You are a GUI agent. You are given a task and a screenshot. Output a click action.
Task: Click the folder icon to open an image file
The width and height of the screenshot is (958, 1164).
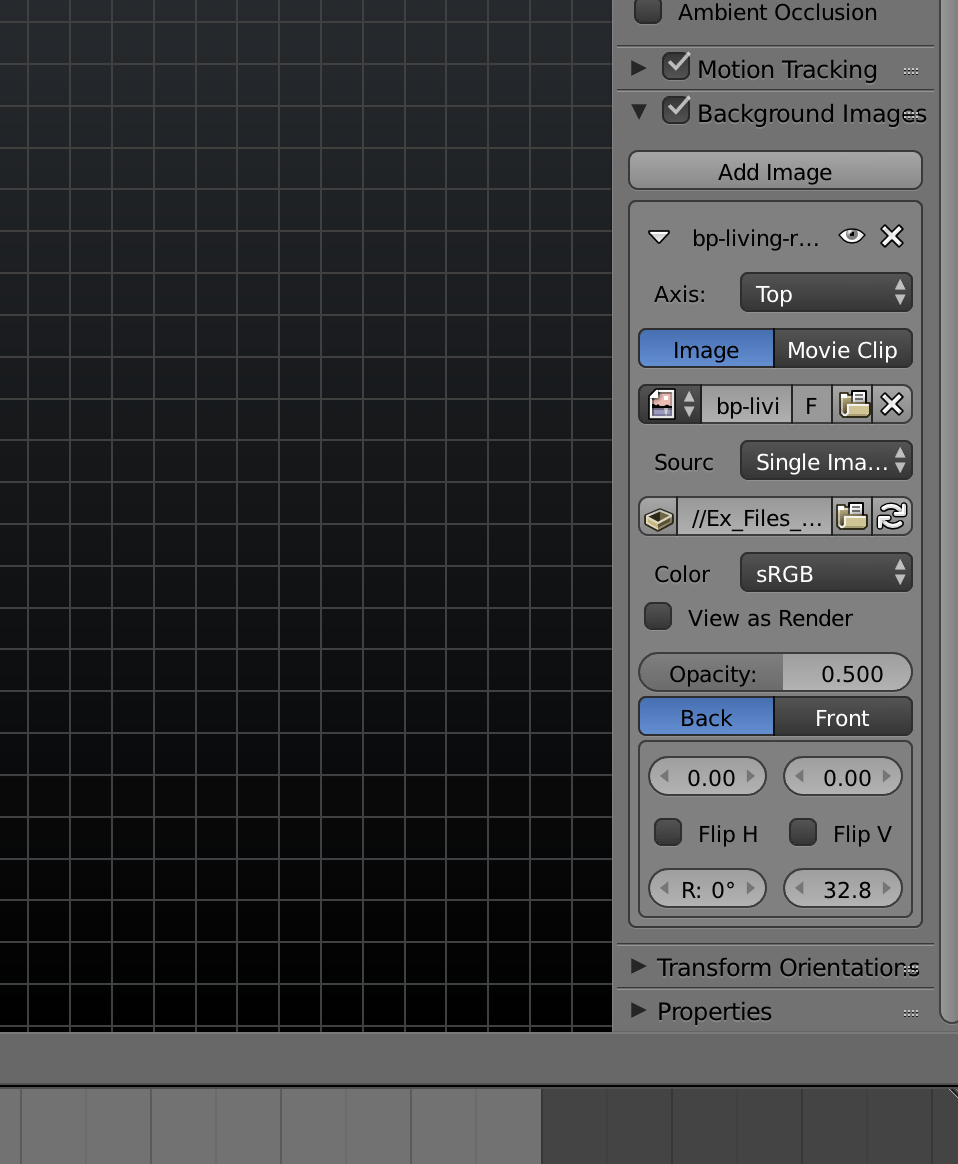(x=852, y=404)
